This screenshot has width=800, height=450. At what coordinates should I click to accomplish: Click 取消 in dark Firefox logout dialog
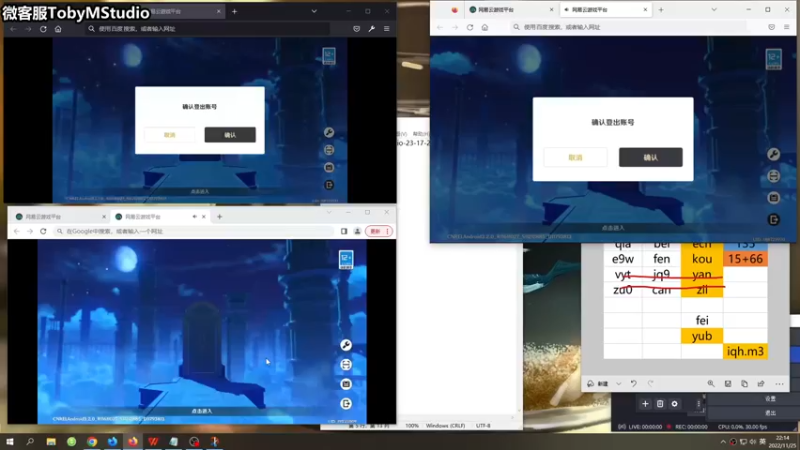tap(169, 135)
